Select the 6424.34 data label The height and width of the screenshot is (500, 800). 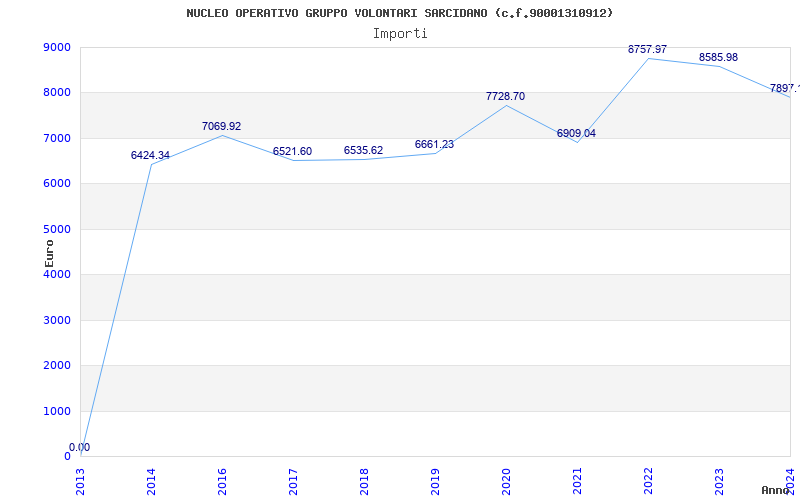tap(150, 156)
